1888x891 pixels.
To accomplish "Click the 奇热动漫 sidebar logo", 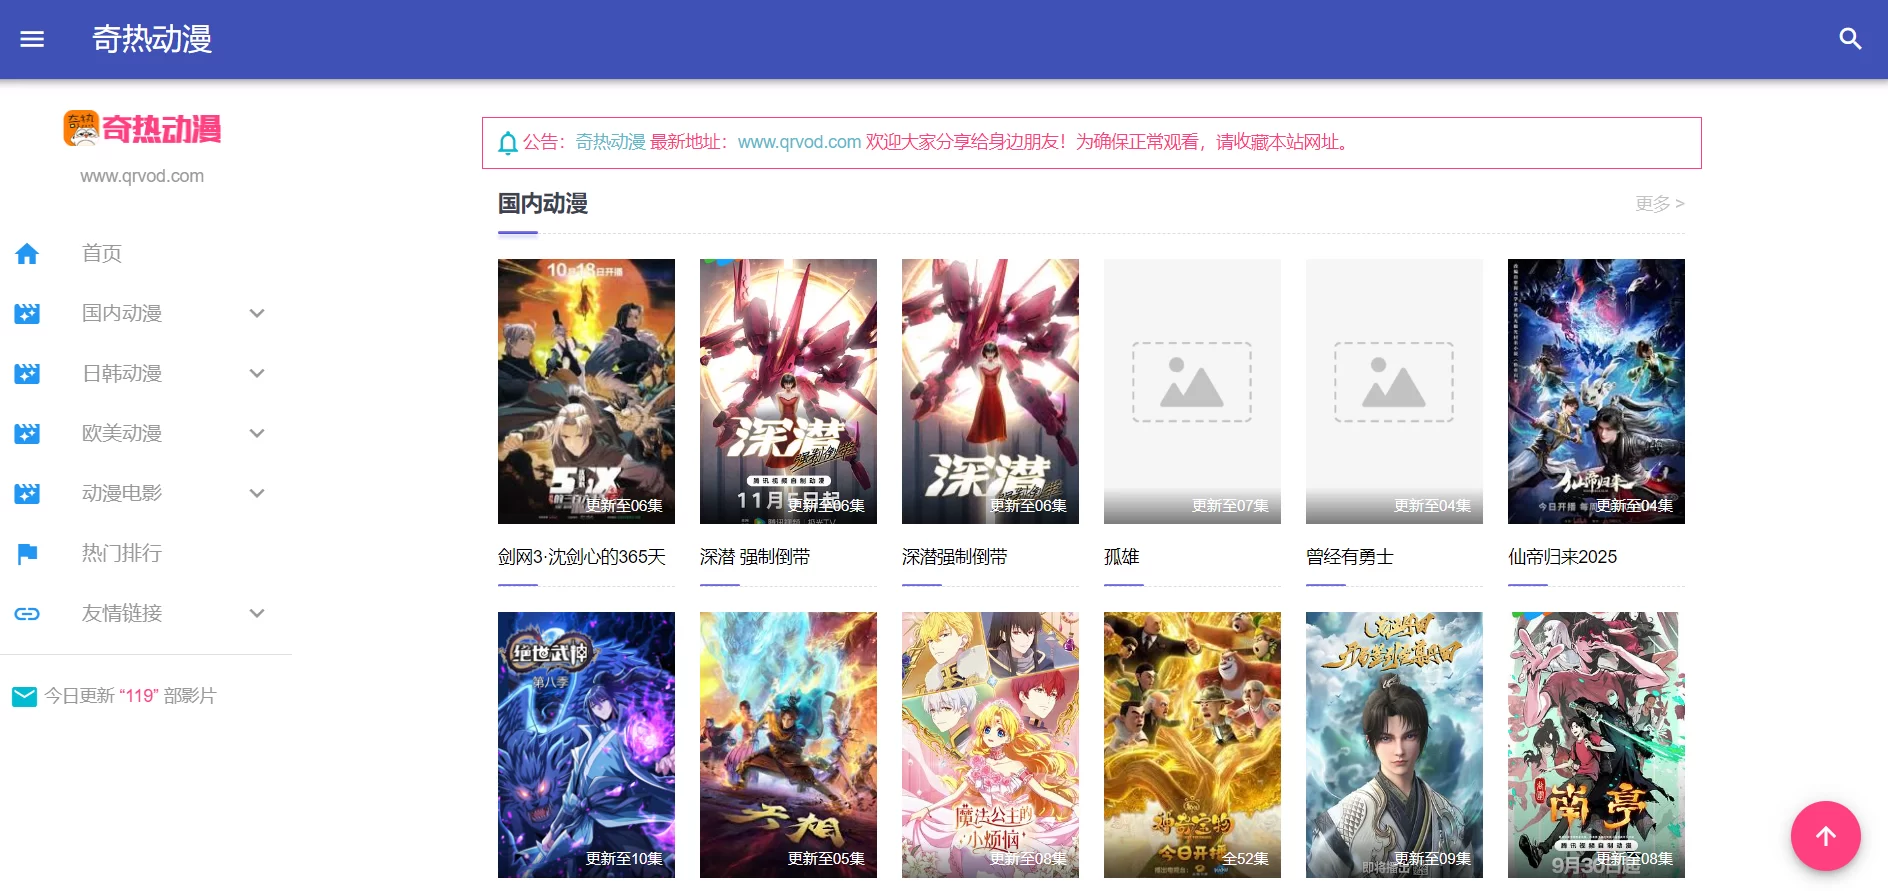I will point(142,129).
